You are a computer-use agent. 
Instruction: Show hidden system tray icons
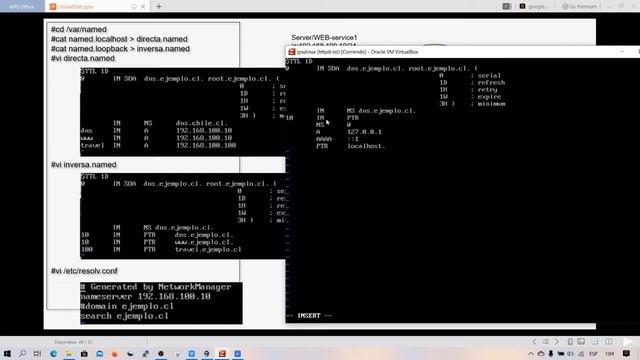531,354
